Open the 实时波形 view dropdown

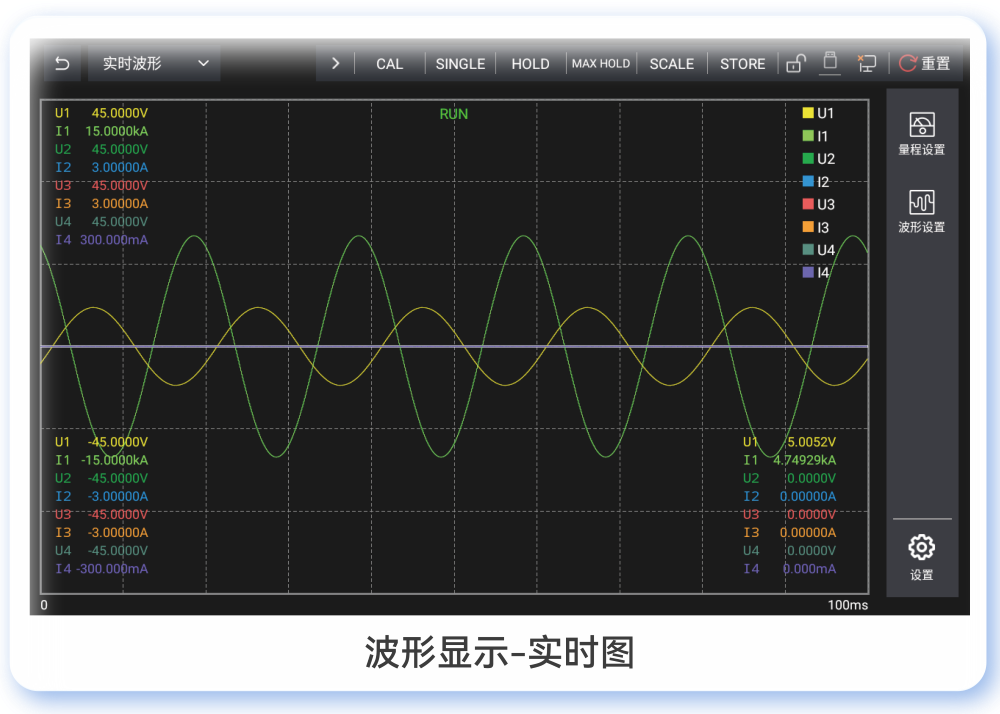click(x=154, y=63)
